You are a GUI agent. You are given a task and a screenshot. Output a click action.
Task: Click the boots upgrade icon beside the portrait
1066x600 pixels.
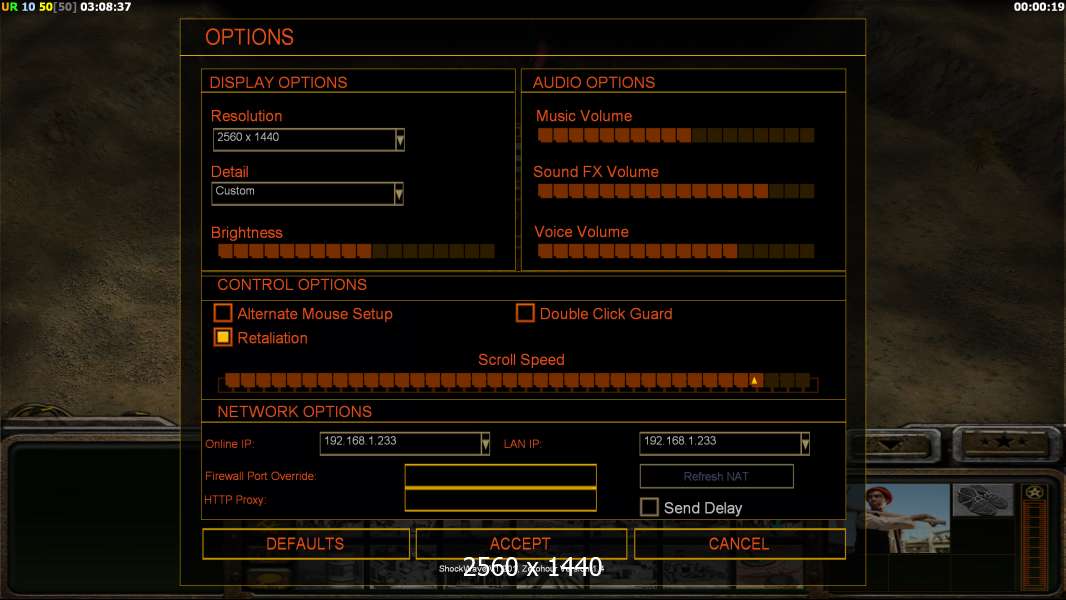[981, 500]
